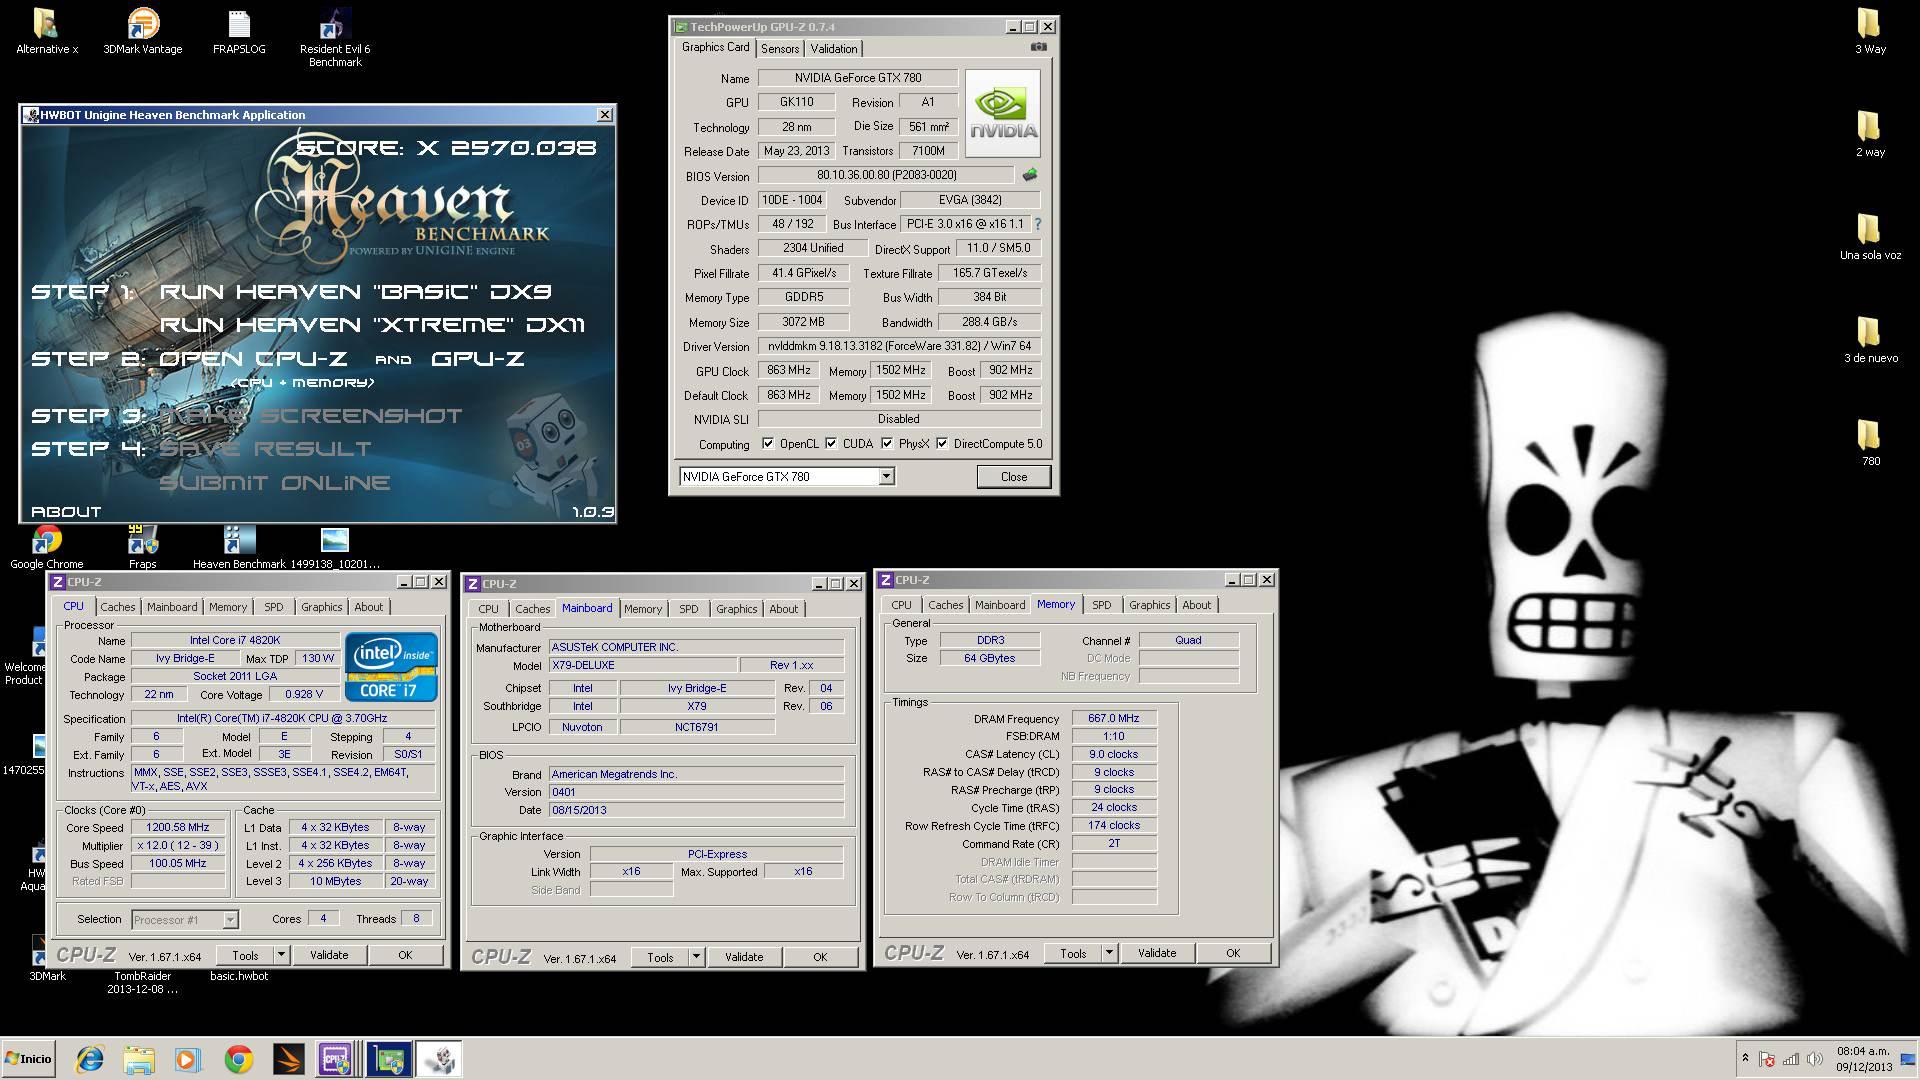The width and height of the screenshot is (1920, 1080).
Task: Open the 2 way desktop folder
Action: [x=1870, y=133]
